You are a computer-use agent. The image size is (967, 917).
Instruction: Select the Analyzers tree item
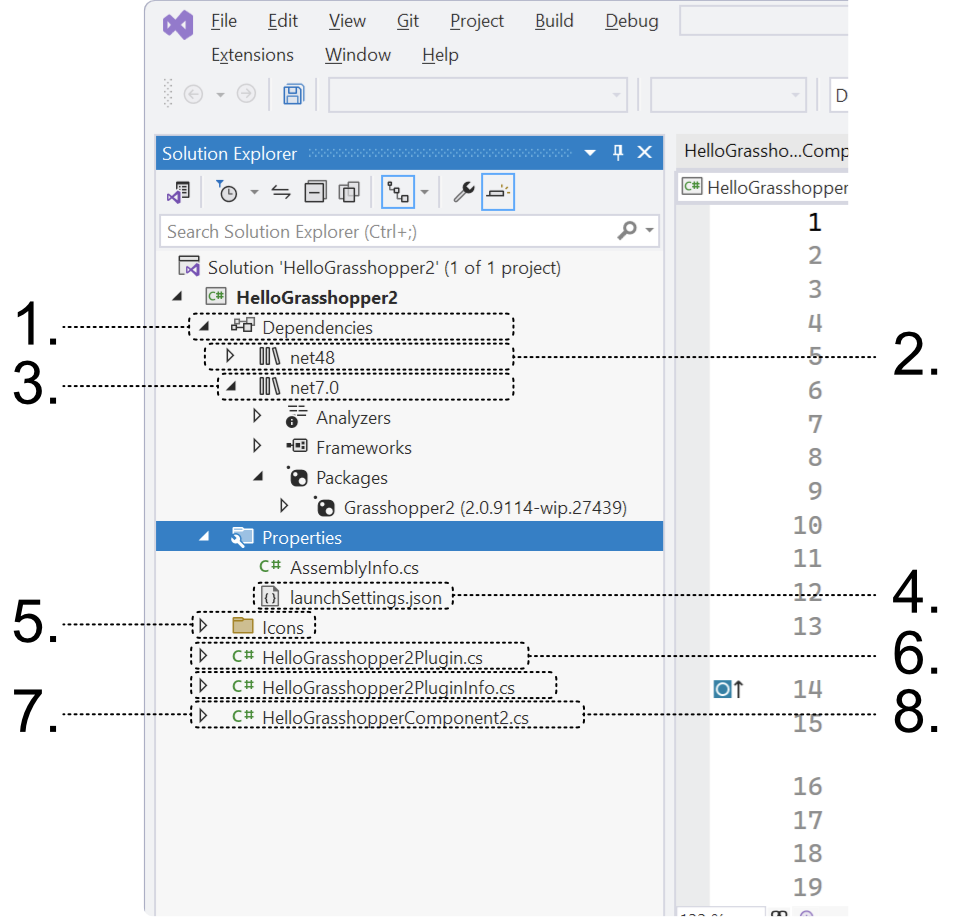tap(353, 418)
